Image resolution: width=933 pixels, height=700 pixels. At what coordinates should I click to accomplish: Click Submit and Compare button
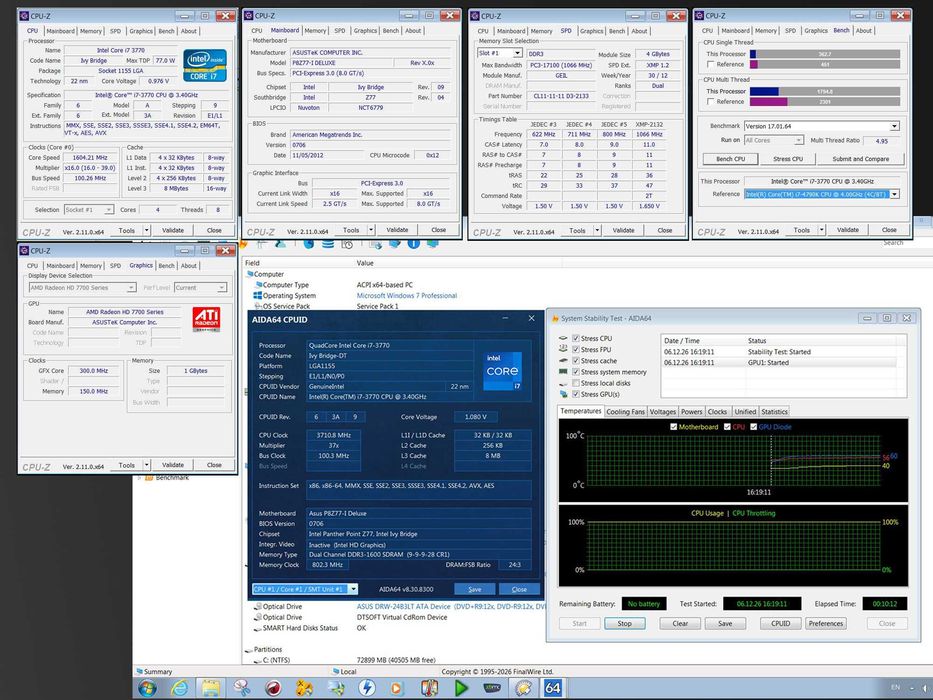pos(860,159)
